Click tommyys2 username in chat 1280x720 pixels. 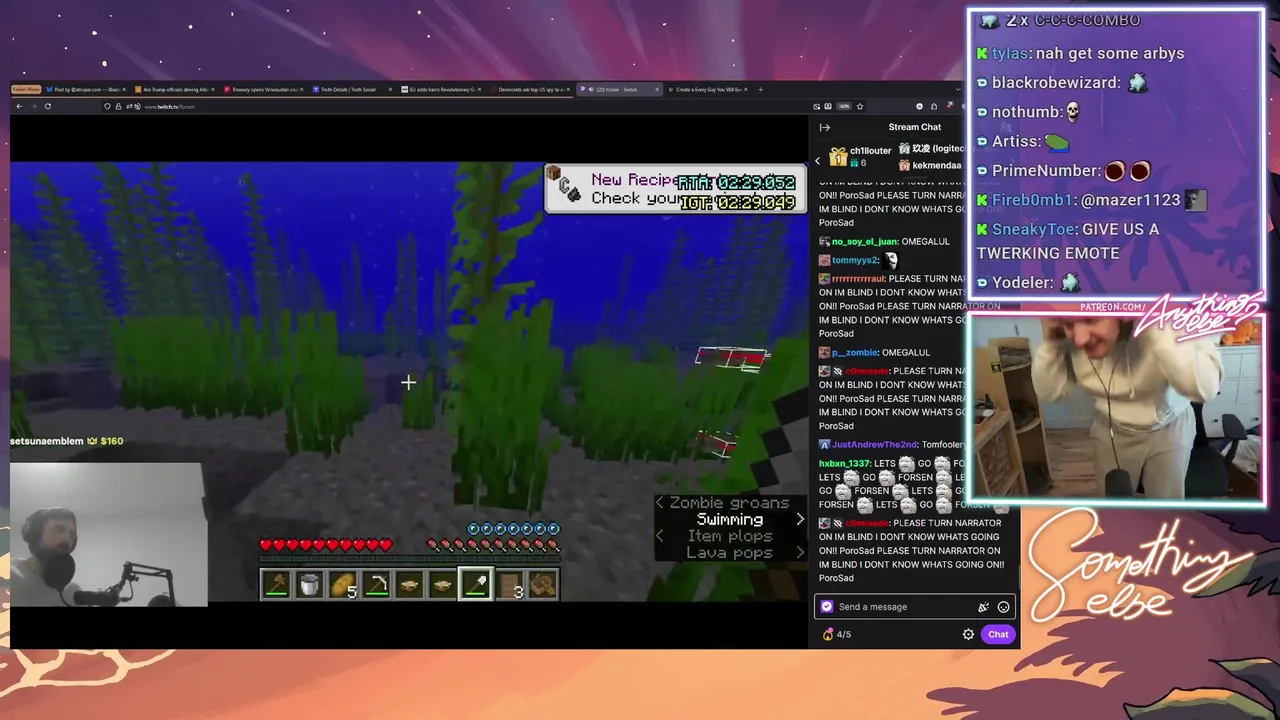point(855,260)
